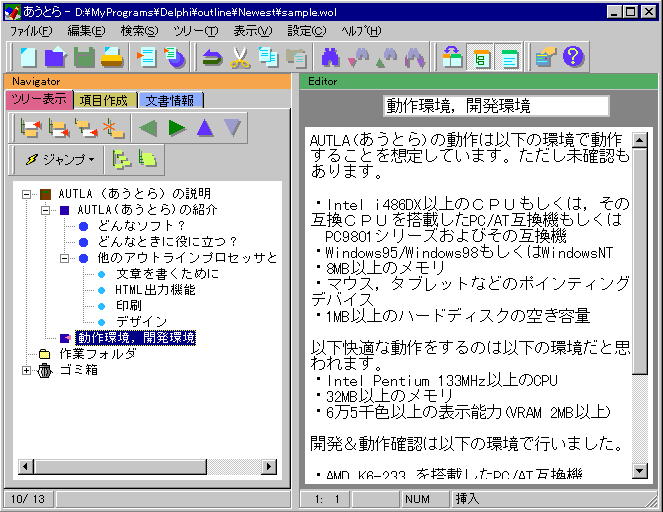Click the help question mark icon
This screenshot has height=512, width=663.
573,56
